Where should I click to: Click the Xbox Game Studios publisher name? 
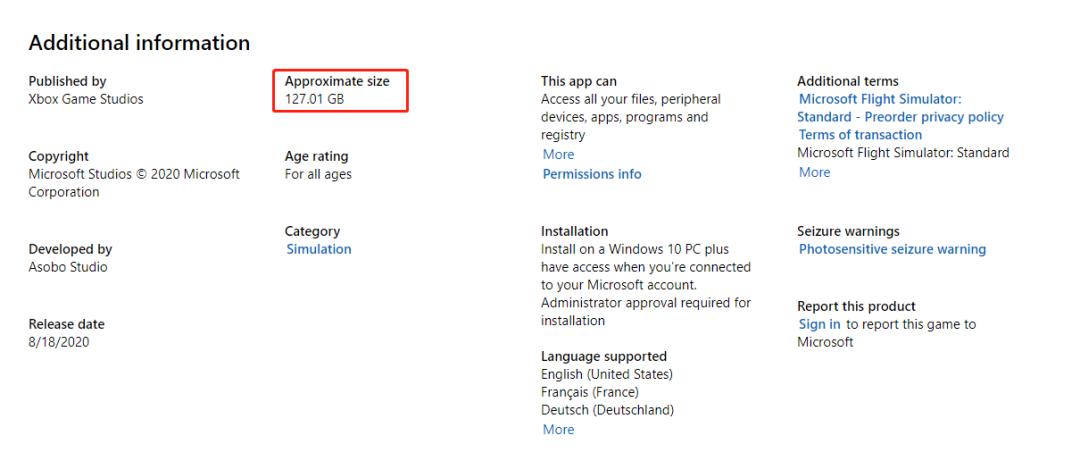click(x=86, y=99)
